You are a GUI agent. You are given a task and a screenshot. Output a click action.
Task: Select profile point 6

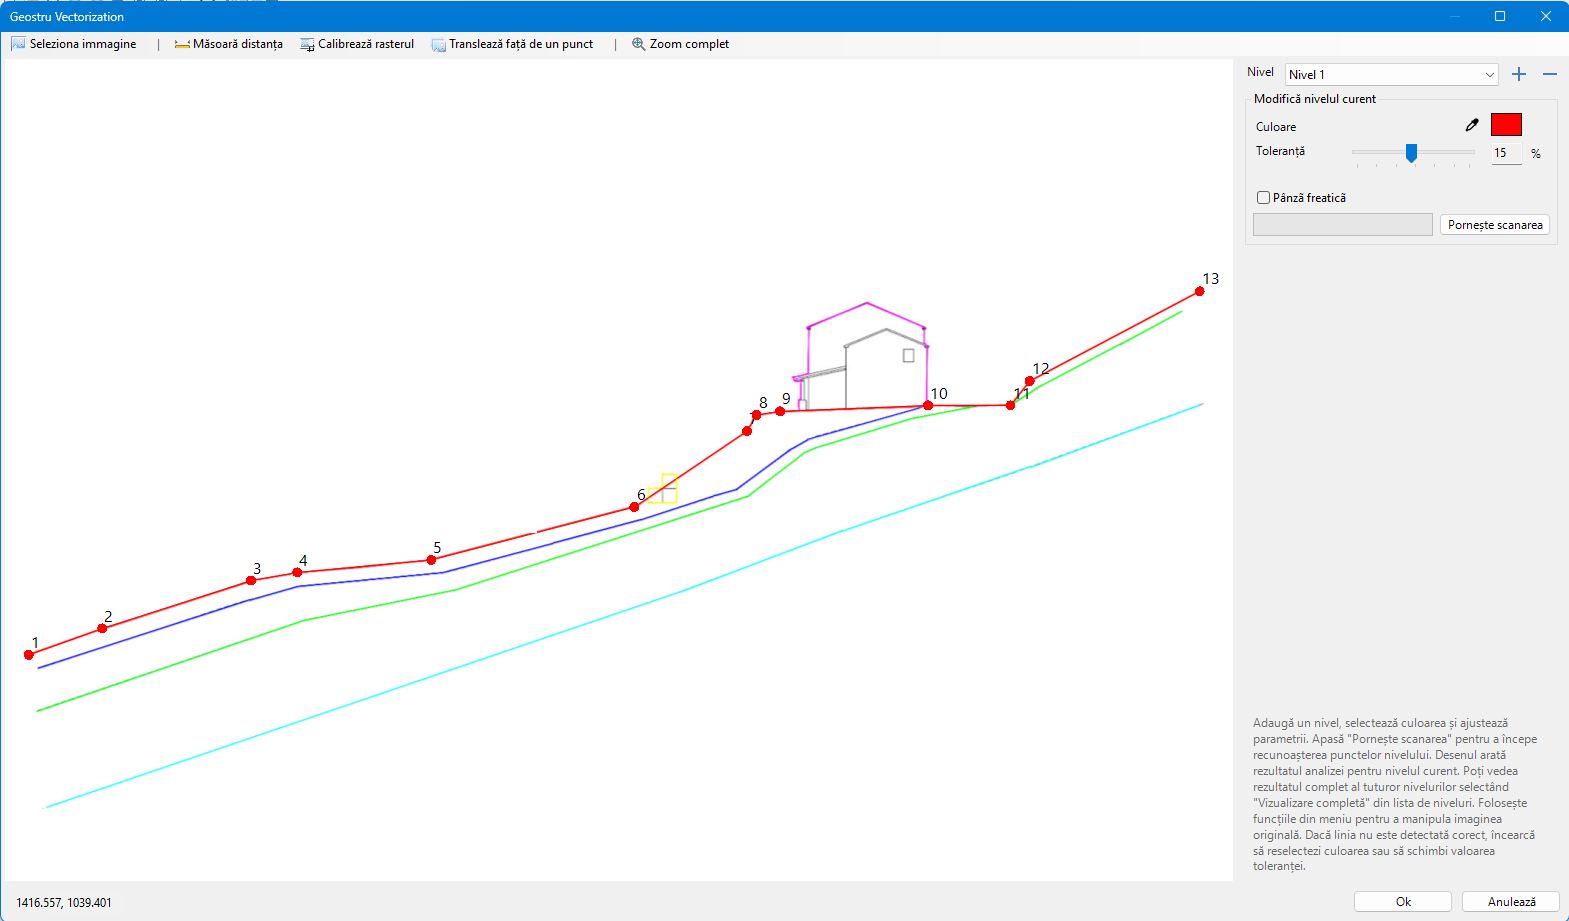click(634, 507)
